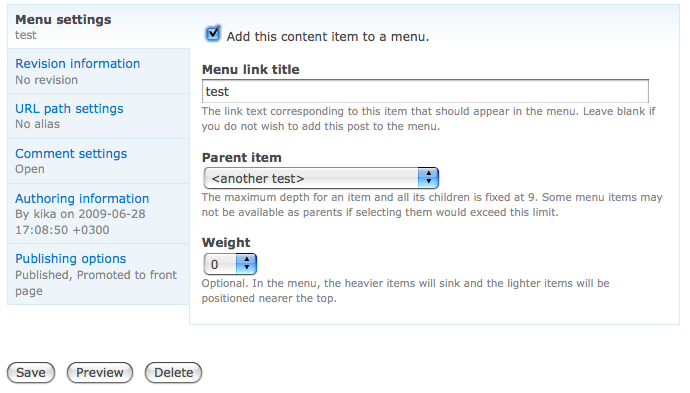Select the '<another test>' parent item value

[x=258, y=179]
